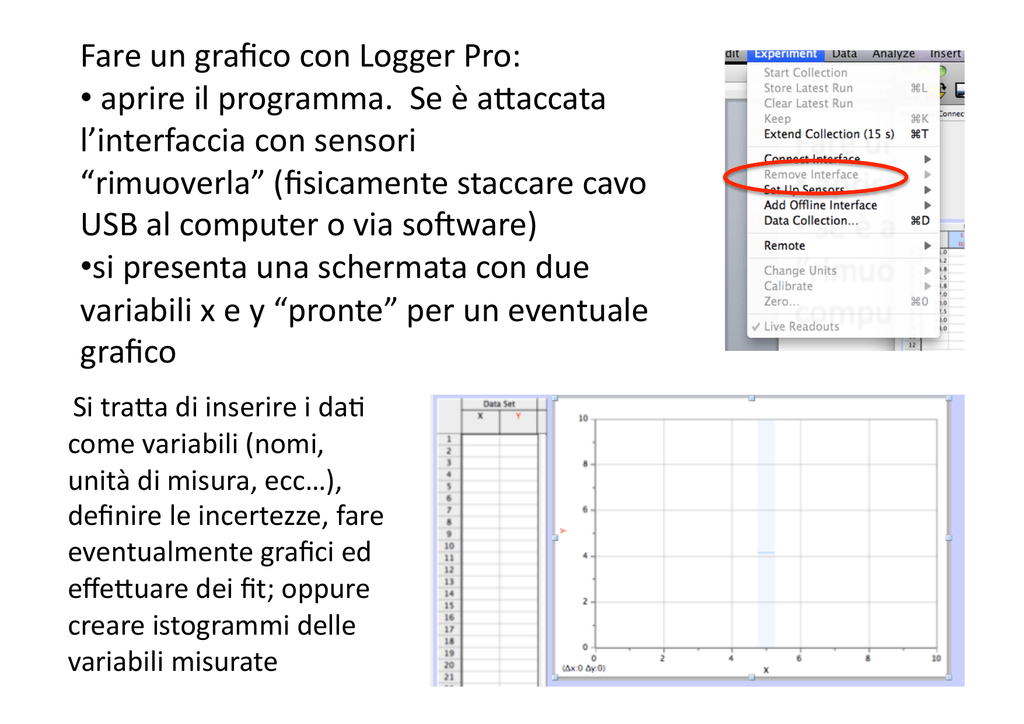Expand the Calibrate submenu arrow
The height and width of the screenshot is (724, 1024).
(927, 286)
